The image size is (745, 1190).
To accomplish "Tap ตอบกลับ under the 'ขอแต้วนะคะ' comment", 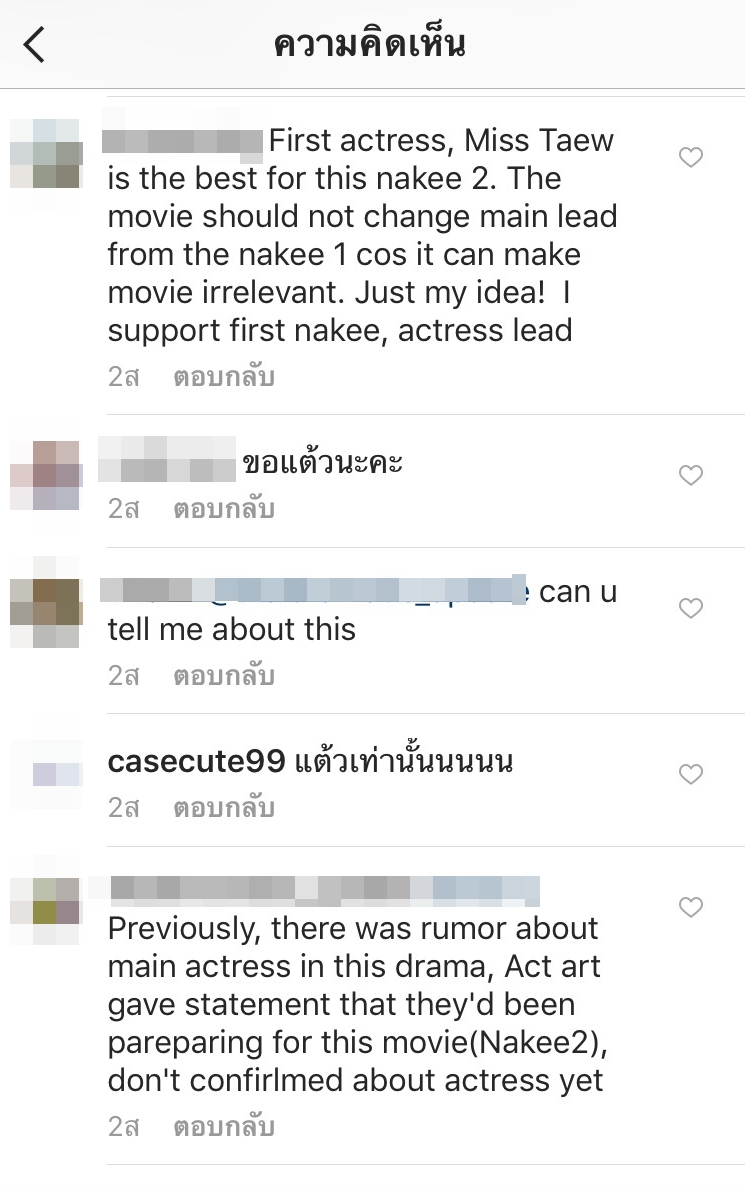I will (x=224, y=508).
